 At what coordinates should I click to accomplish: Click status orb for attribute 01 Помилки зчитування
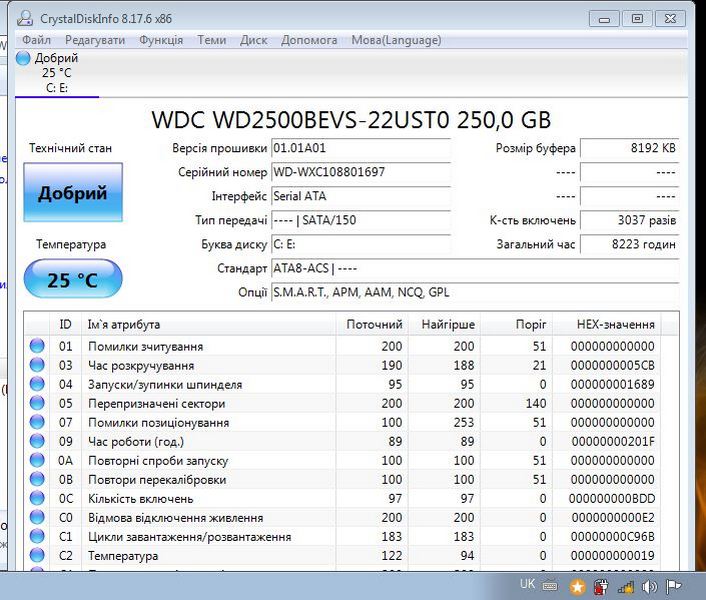[37, 346]
